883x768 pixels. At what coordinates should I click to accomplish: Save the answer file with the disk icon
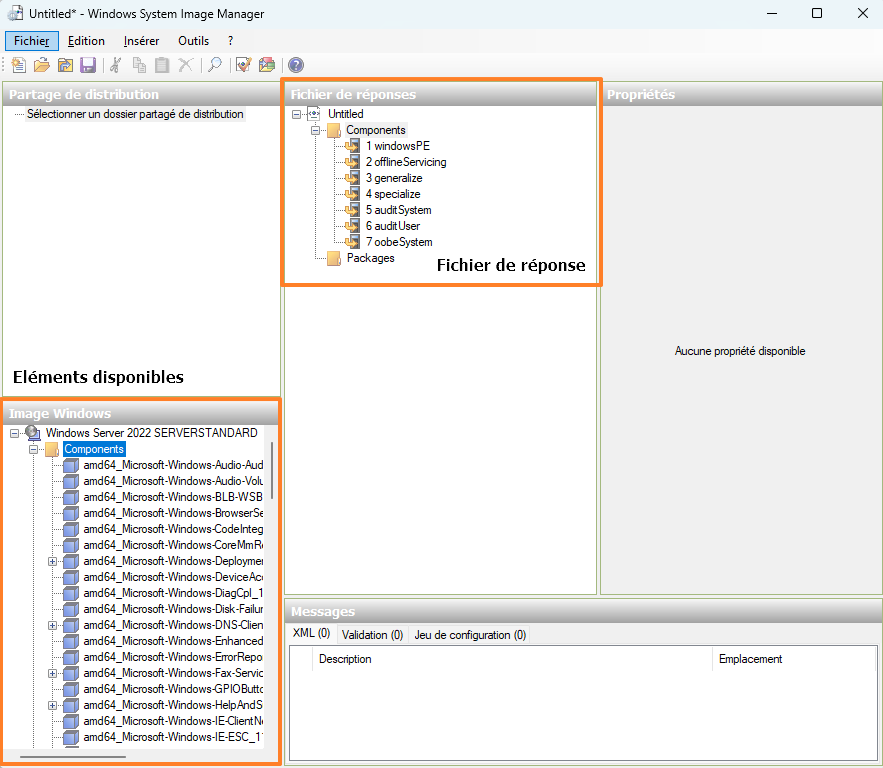88,64
